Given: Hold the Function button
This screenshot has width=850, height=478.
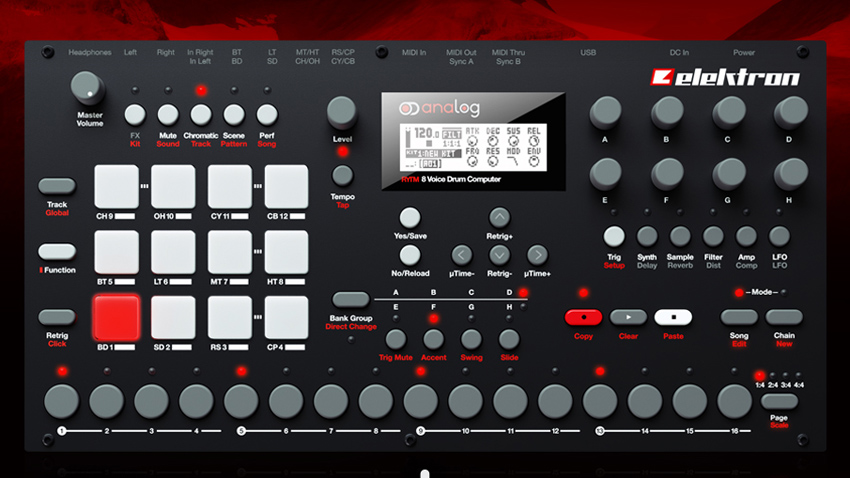Looking at the screenshot, I should [57, 251].
